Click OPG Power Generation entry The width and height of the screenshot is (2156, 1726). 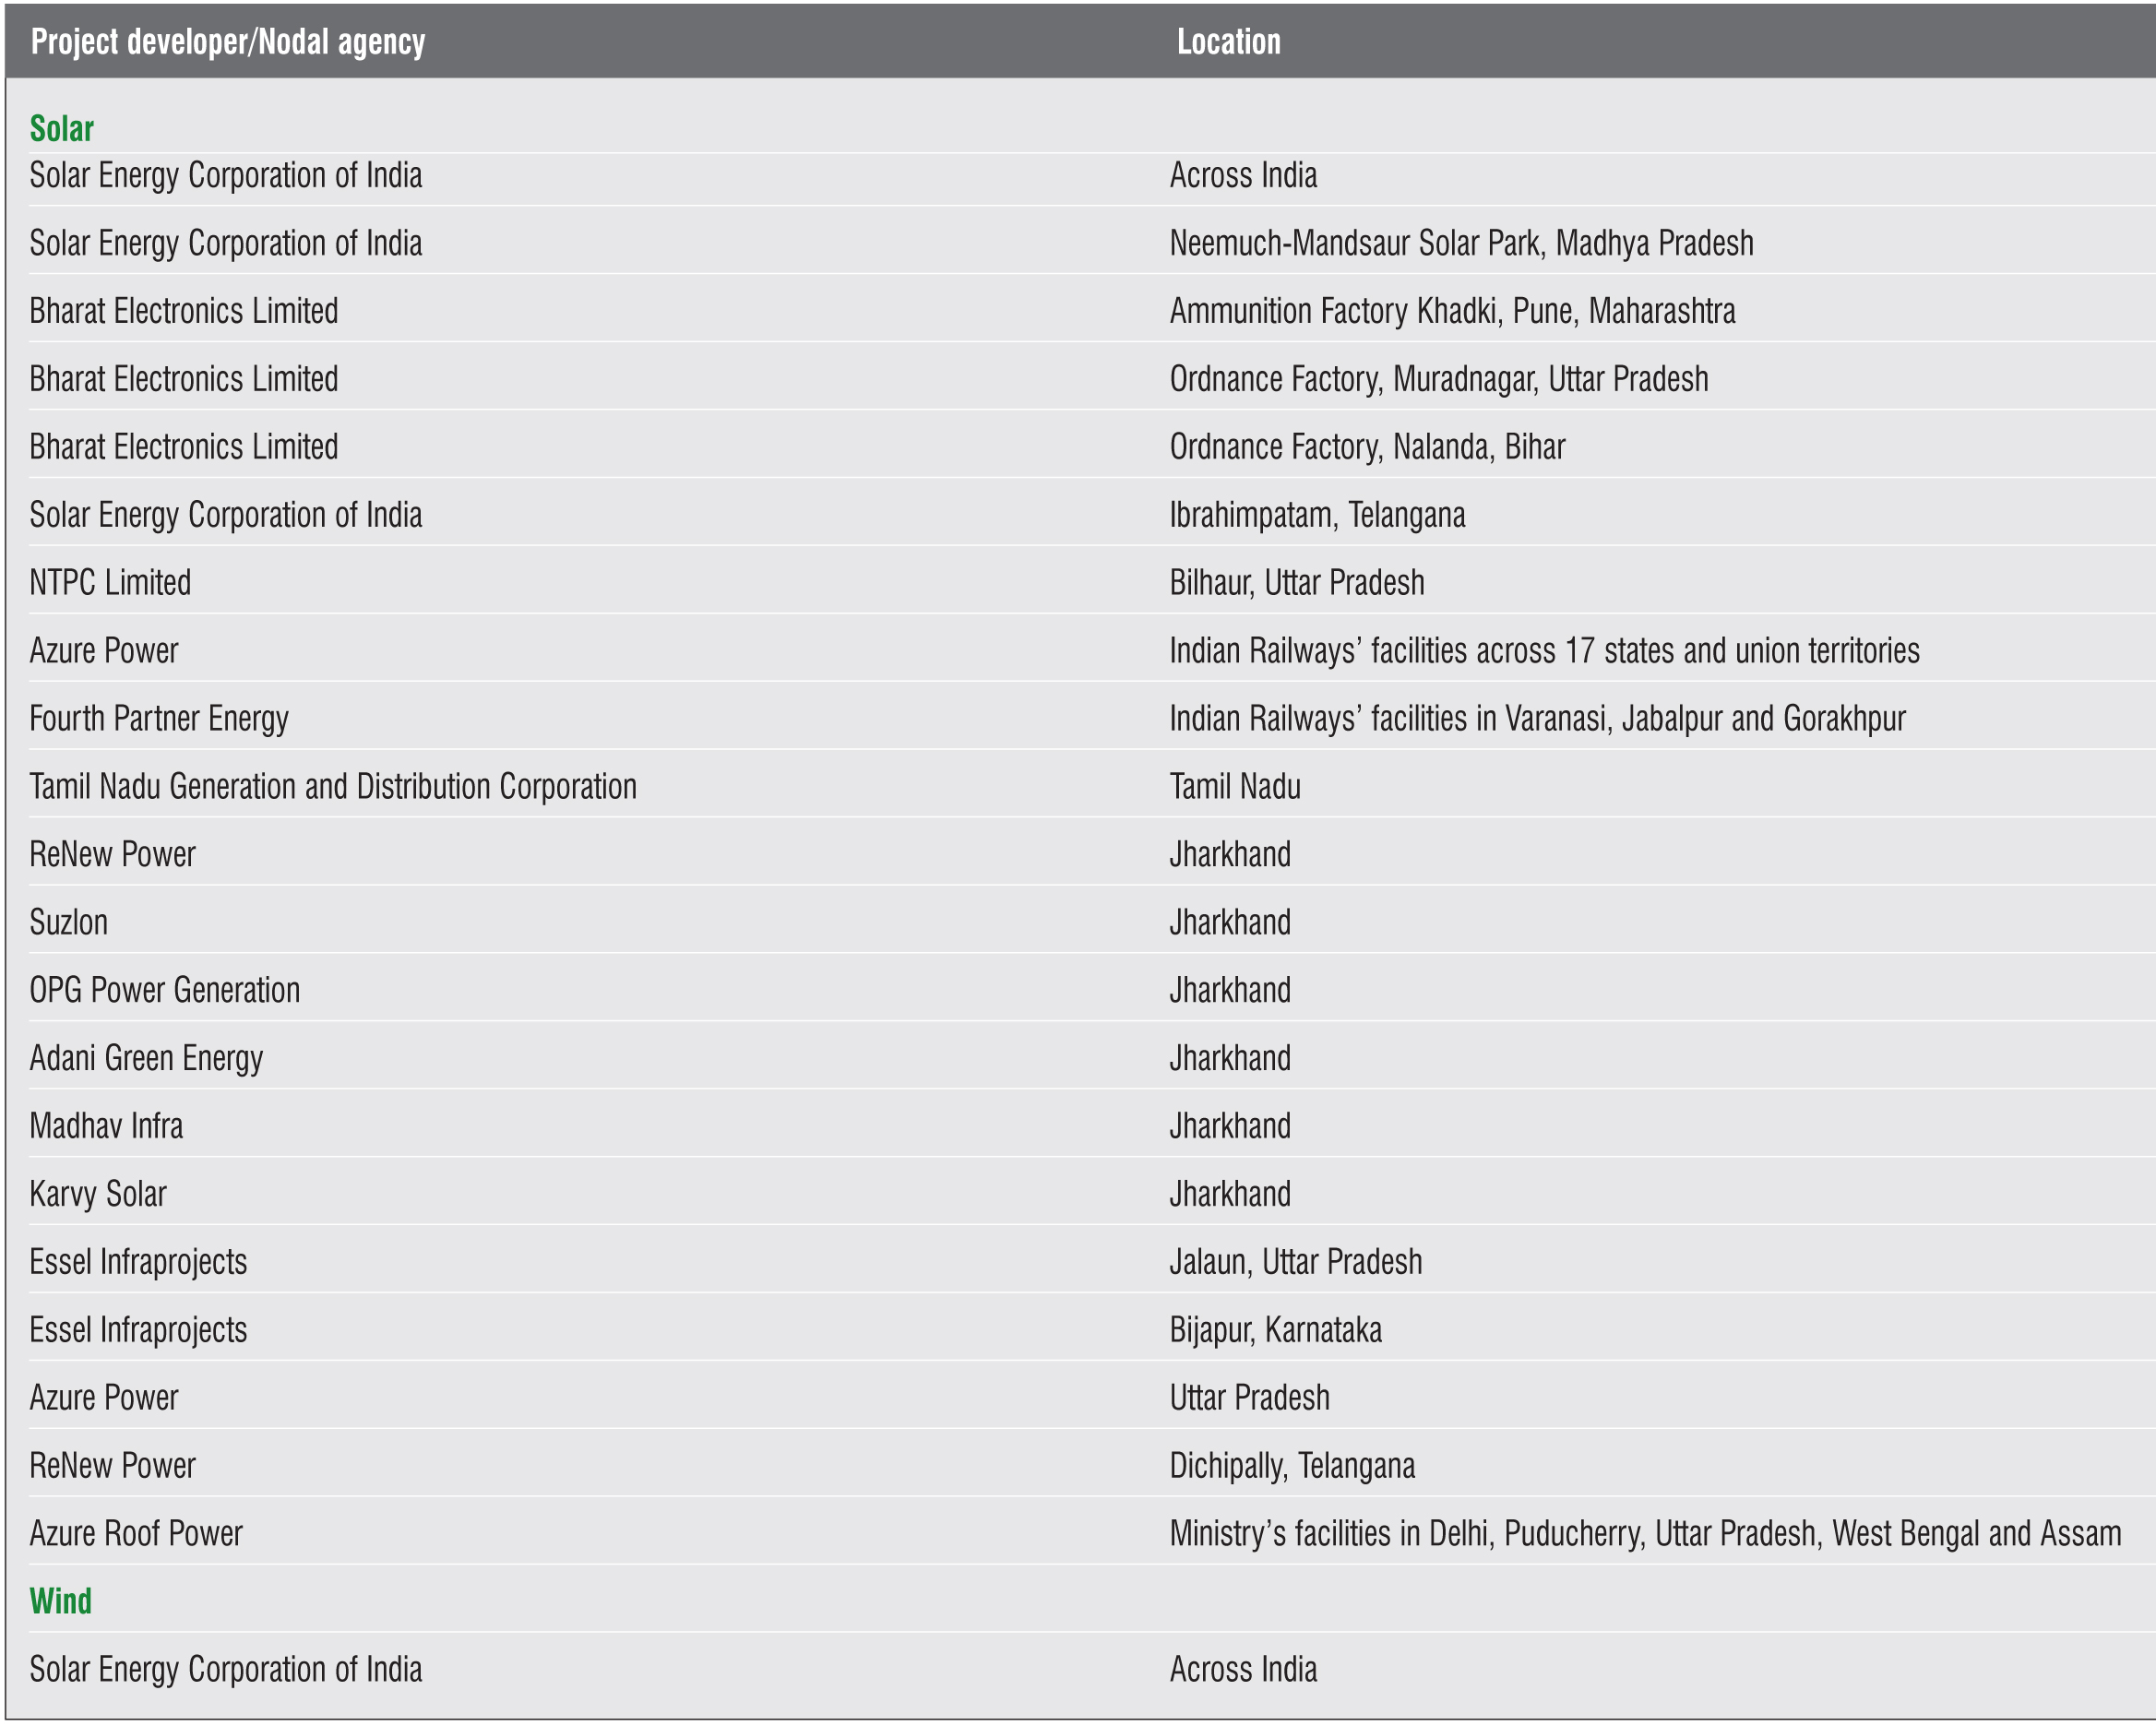165,990
